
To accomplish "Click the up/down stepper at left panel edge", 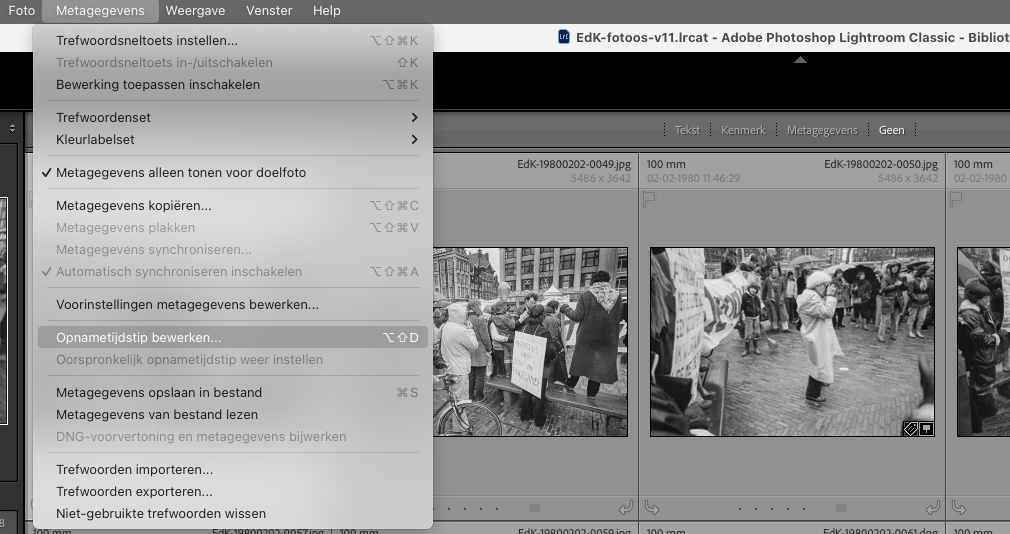I will (13, 128).
